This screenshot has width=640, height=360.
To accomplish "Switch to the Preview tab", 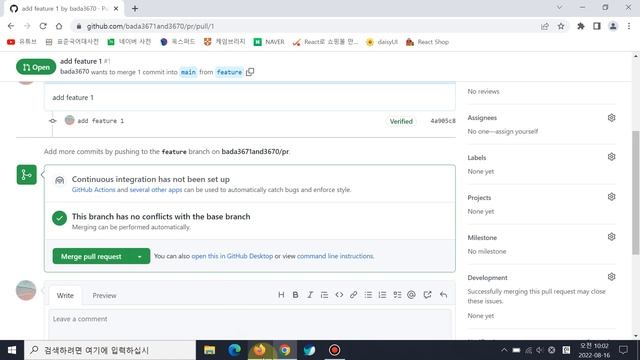I will 104,296.
